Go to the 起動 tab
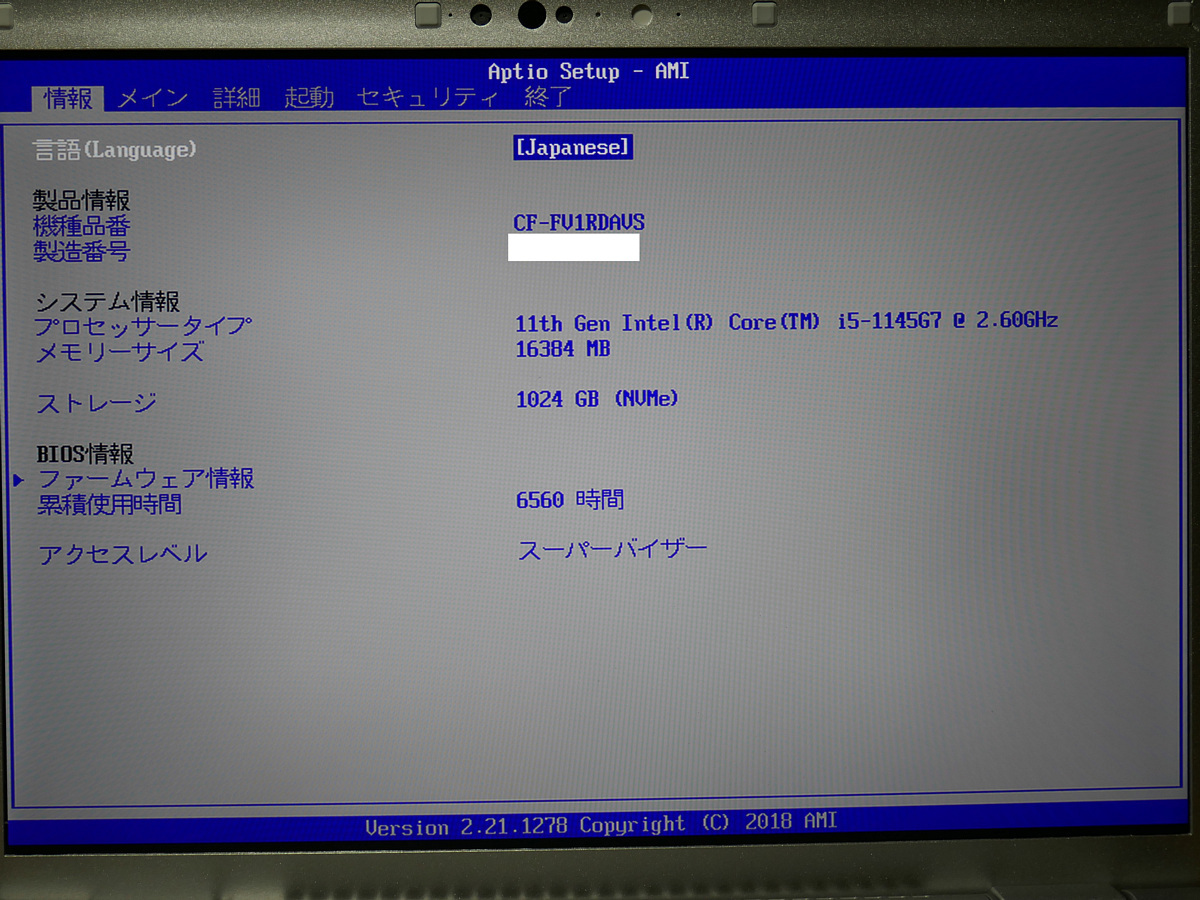This screenshot has width=1200, height=900. point(308,98)
